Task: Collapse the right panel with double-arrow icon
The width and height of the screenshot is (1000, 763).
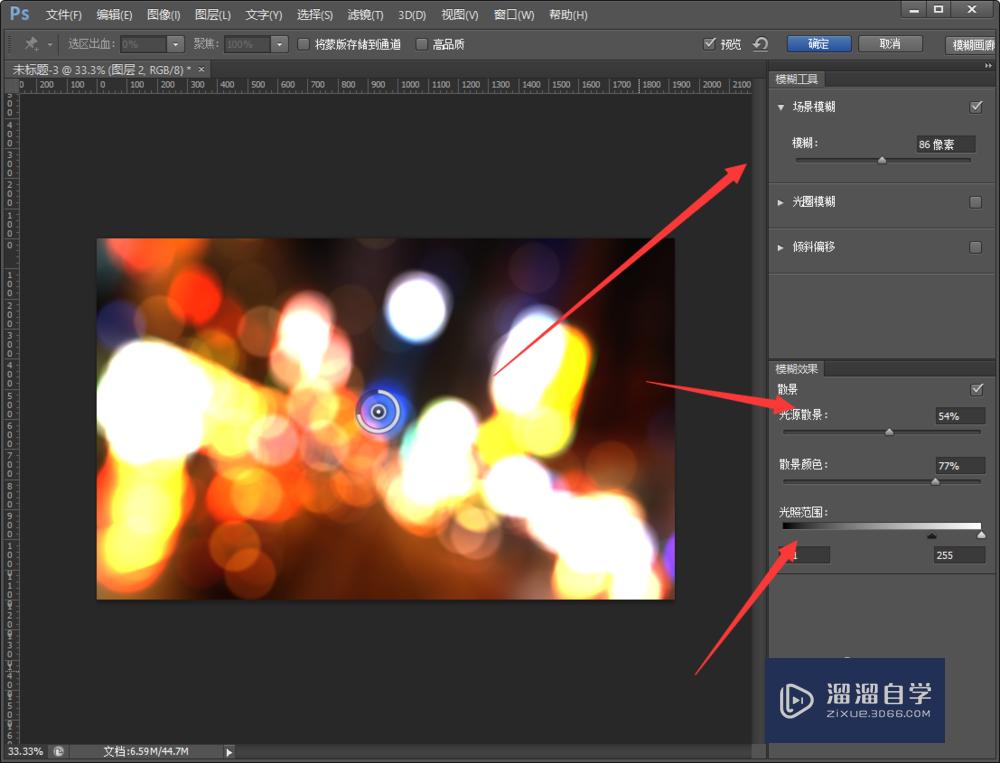Action: 988,66
